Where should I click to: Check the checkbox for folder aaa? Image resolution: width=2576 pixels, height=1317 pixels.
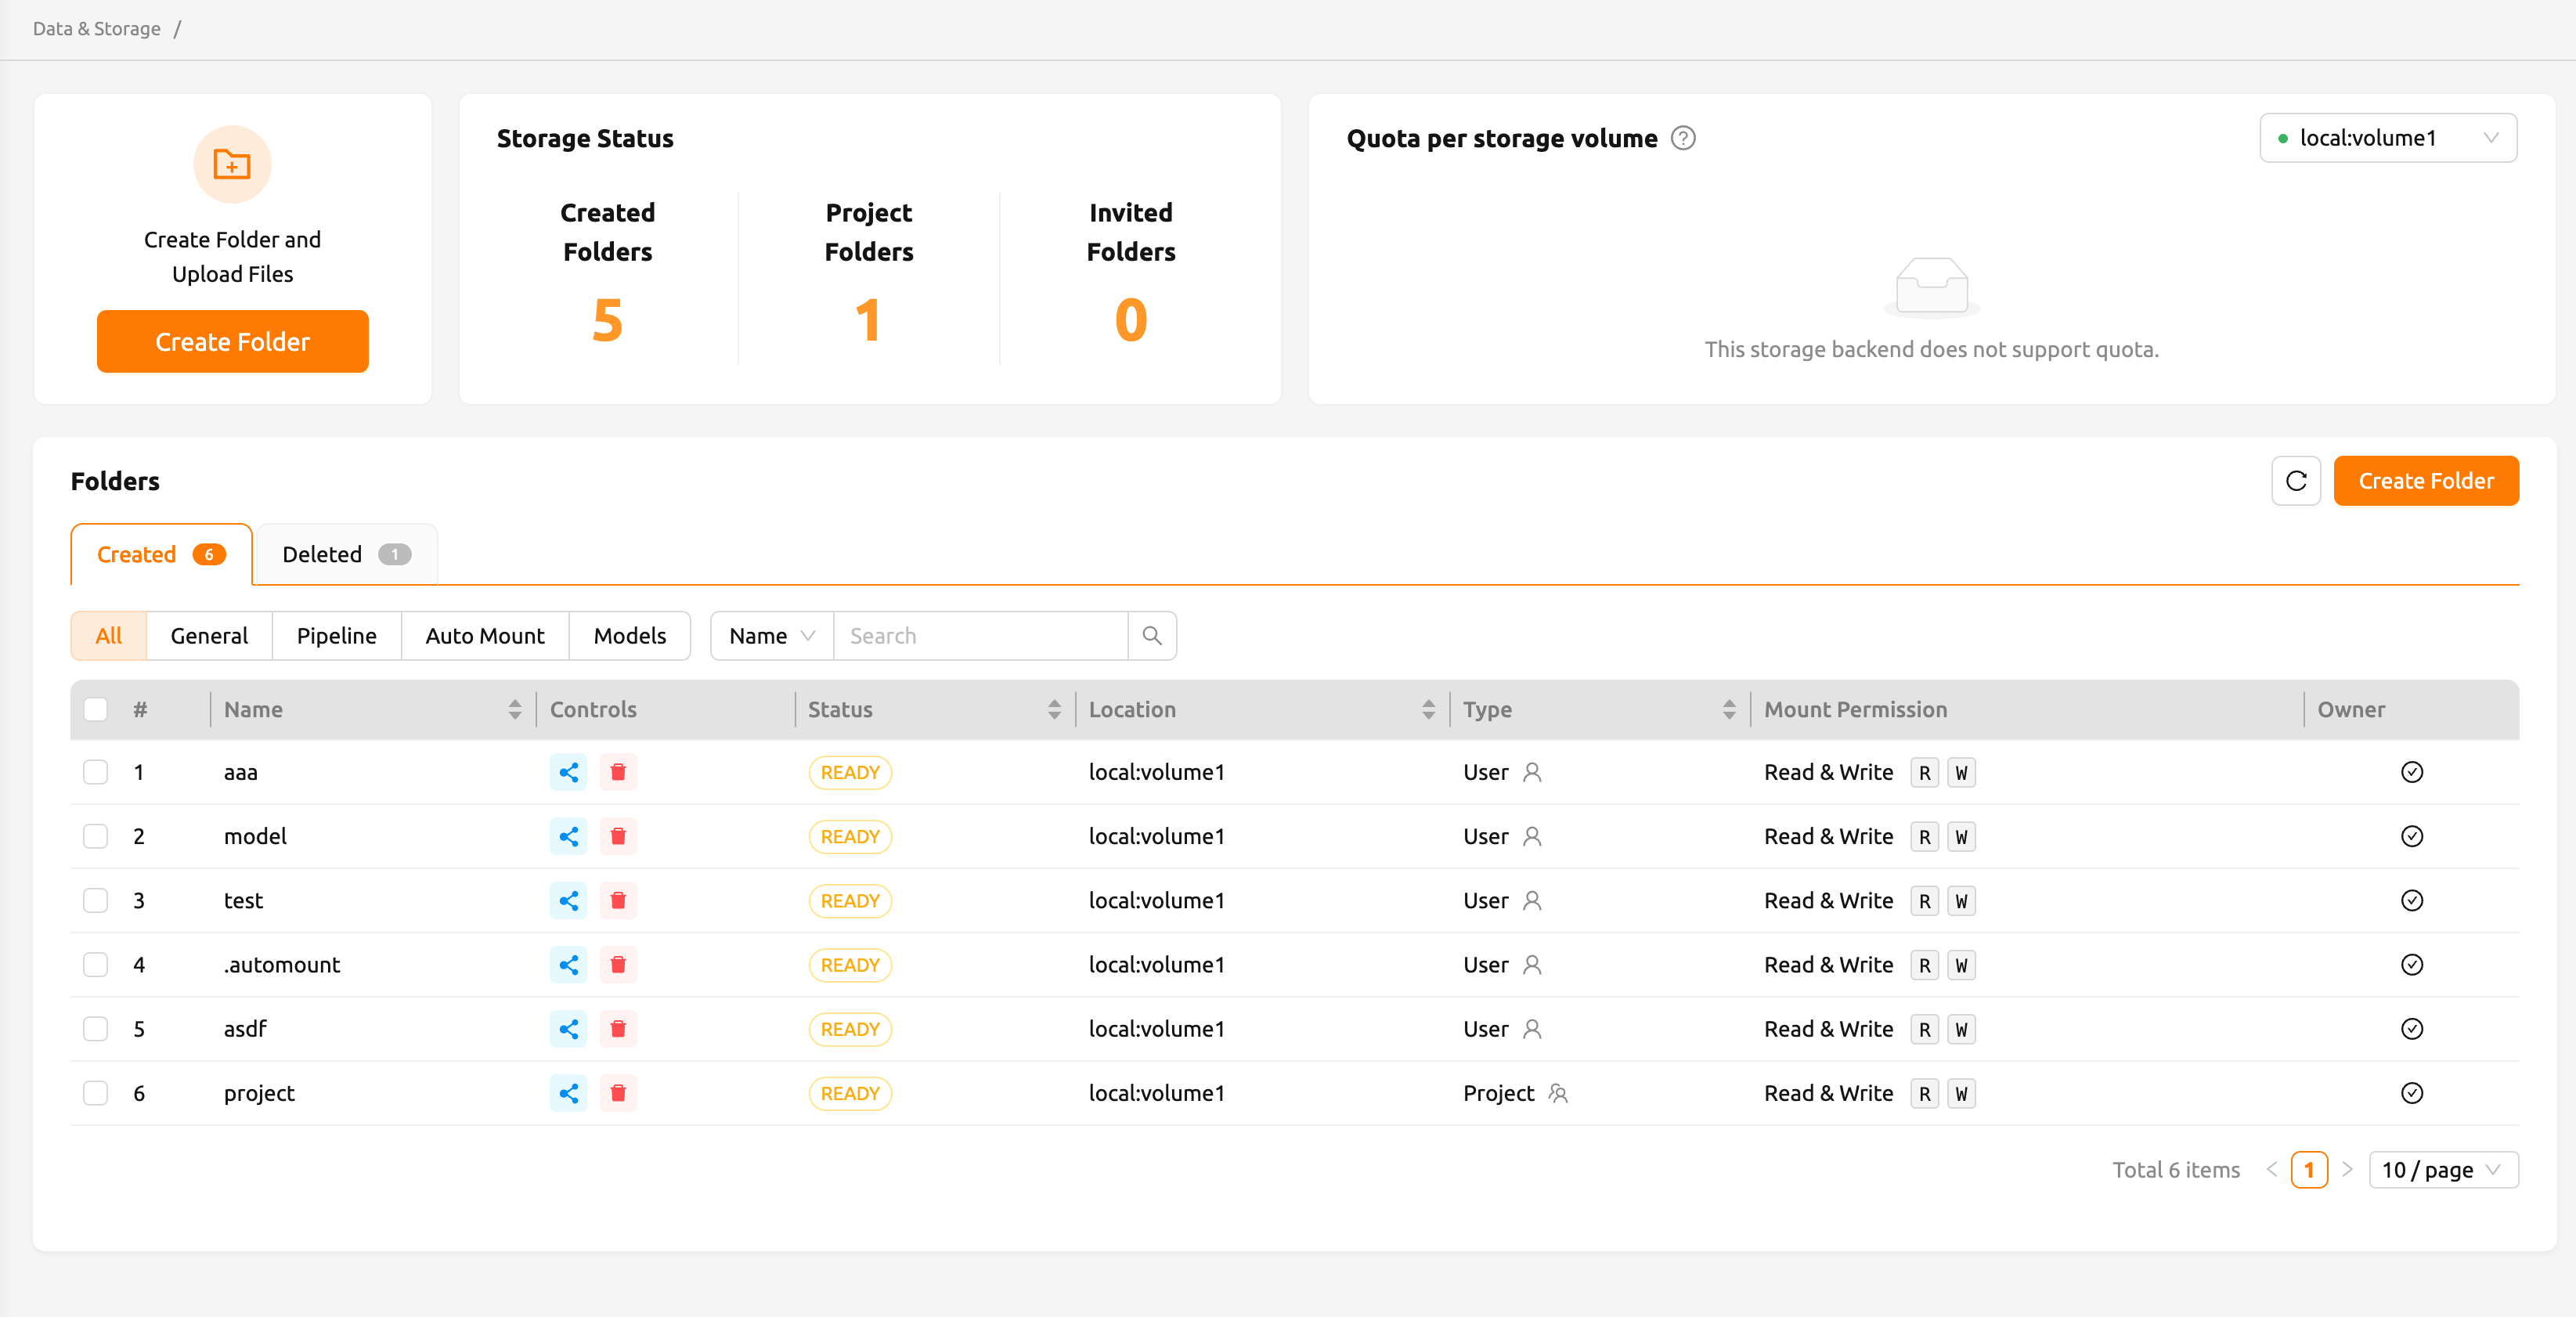(x=95, y=772)
